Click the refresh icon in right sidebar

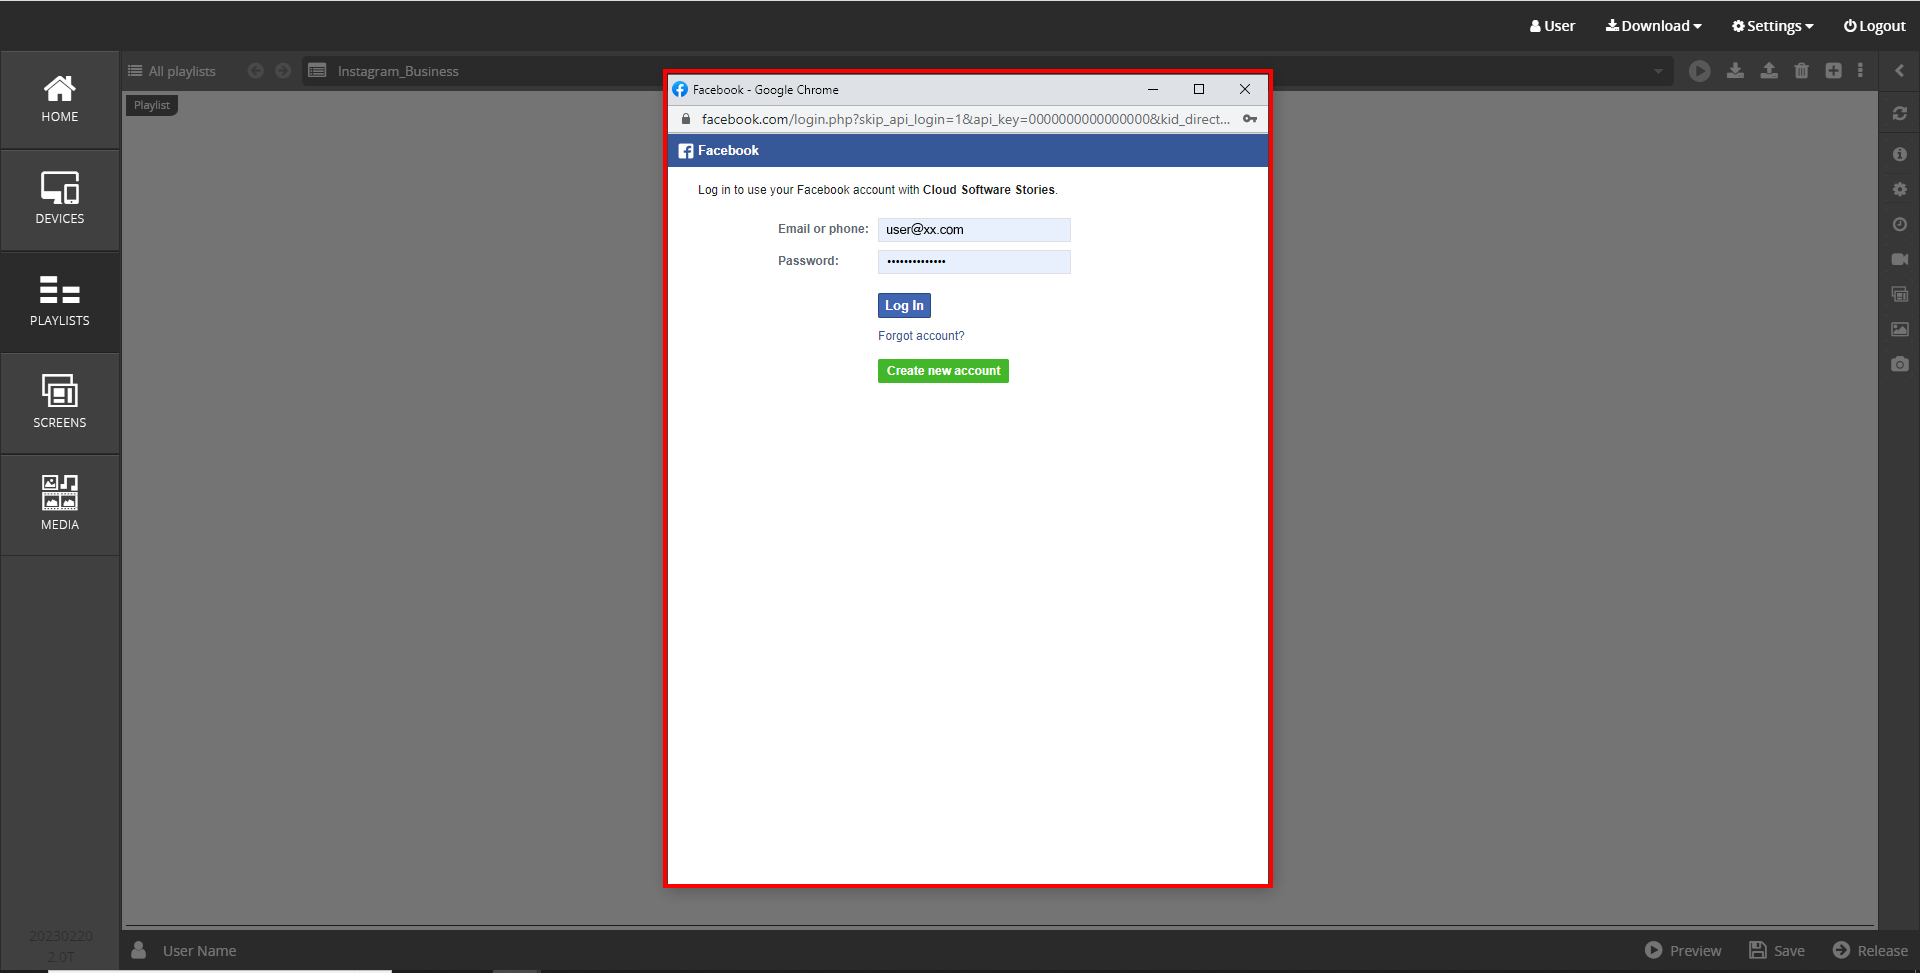tap(1900, 114)
